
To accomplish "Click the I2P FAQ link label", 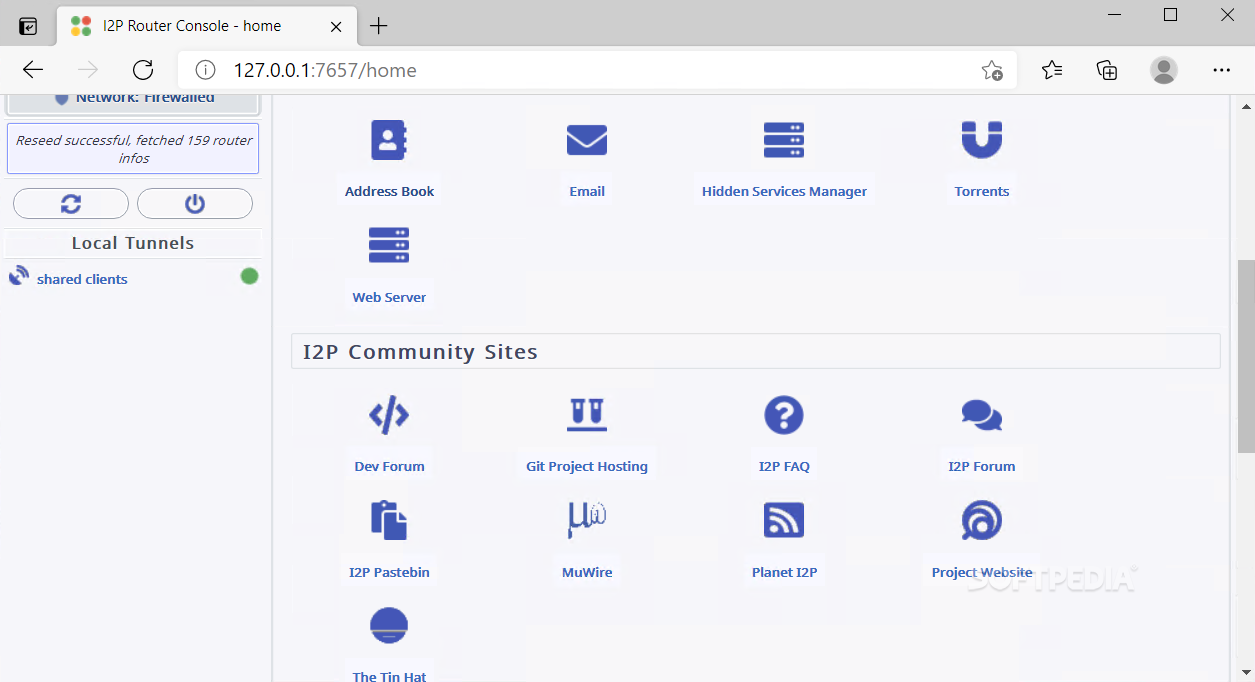I will (784, 466).
